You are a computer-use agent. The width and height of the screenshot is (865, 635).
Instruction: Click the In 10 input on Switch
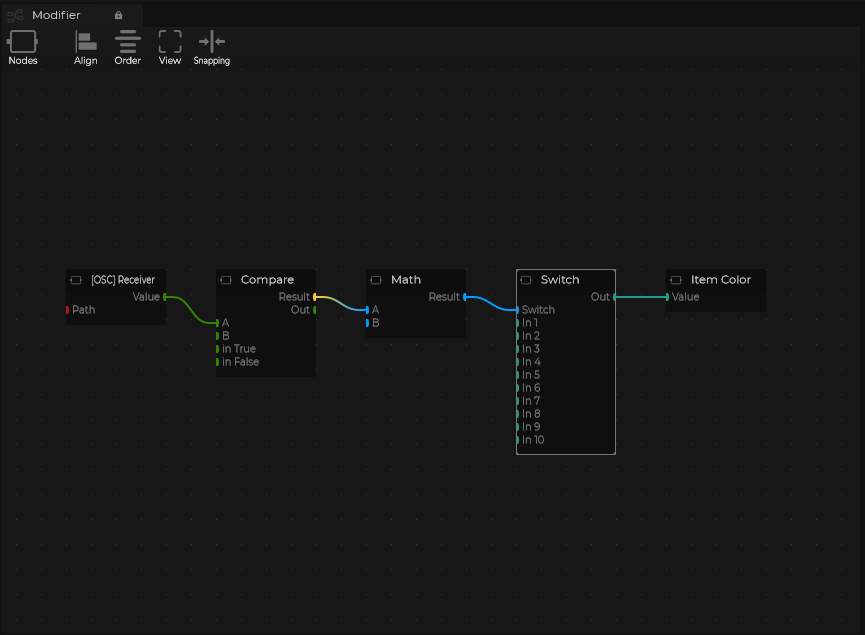click(518, 440)
